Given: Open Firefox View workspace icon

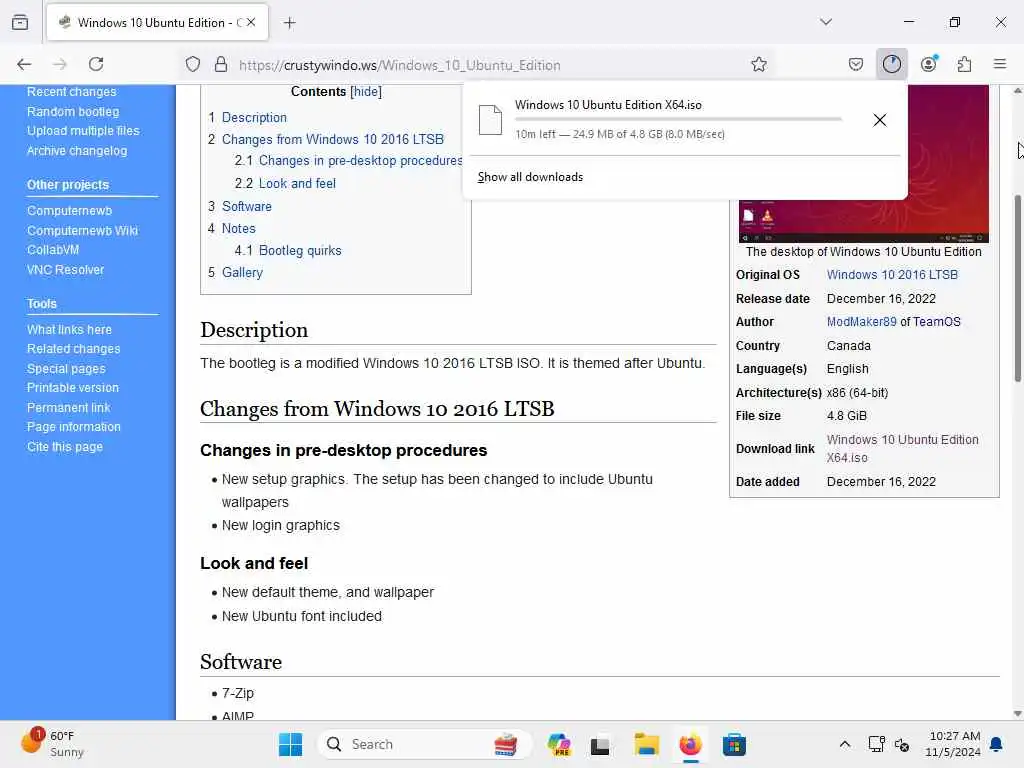Looking at the screenshot, I should coord(20,22).
